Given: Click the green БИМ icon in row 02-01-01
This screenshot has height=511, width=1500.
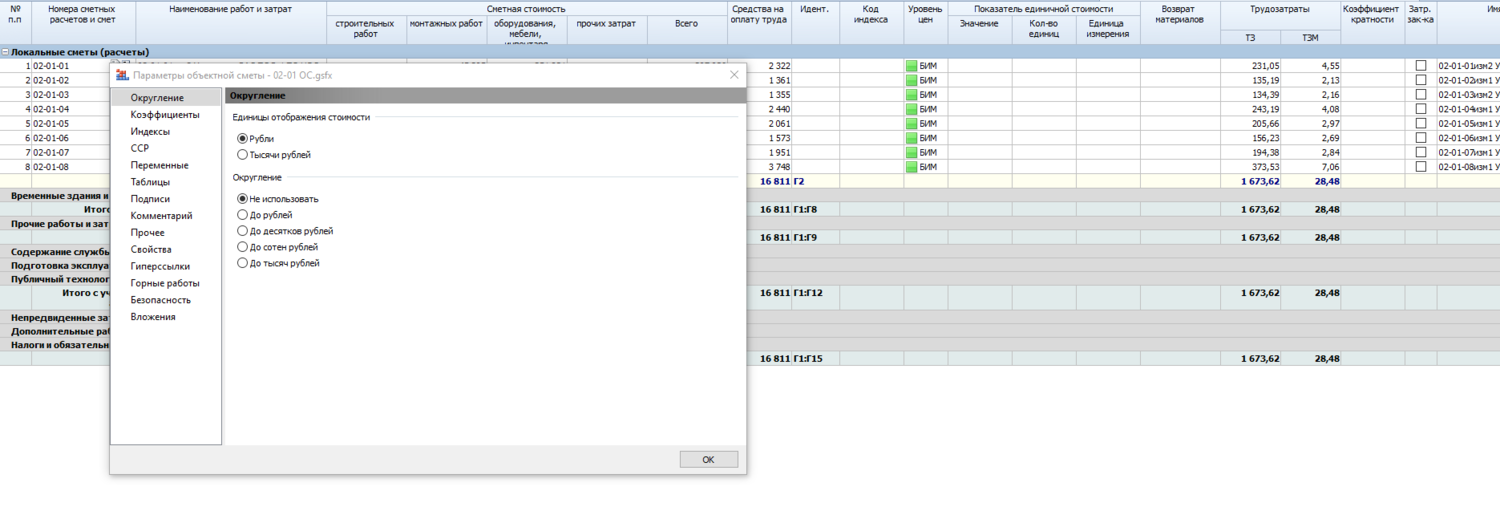Looking at the screenshot, I should click(x=911, y=65).
